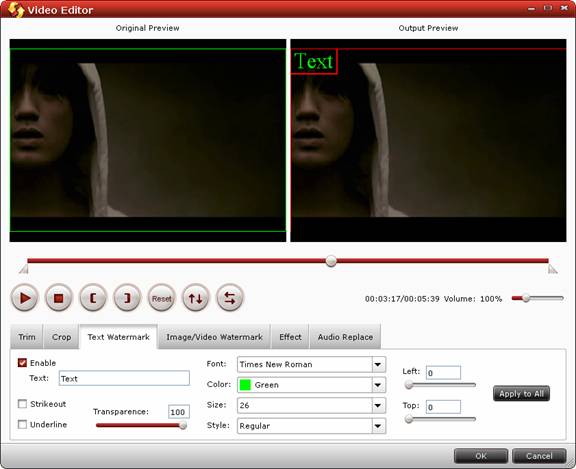This screenshot has height=469, width=576.
Task: Click the green color swatch
Action: coord(245,385)
